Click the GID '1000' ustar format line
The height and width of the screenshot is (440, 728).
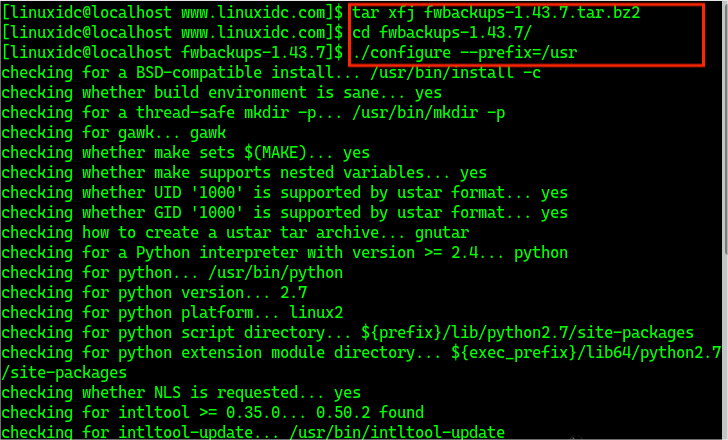pos(284,212)
